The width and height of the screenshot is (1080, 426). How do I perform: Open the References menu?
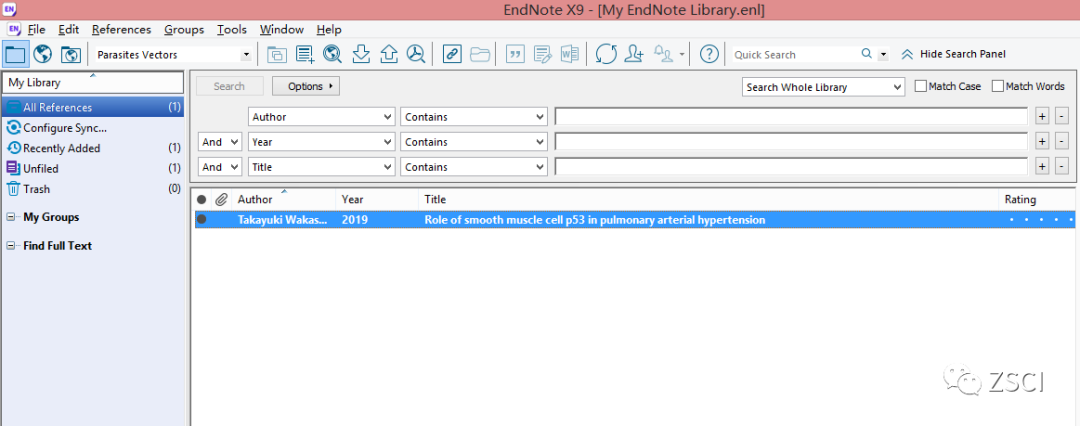click(121, 30)
